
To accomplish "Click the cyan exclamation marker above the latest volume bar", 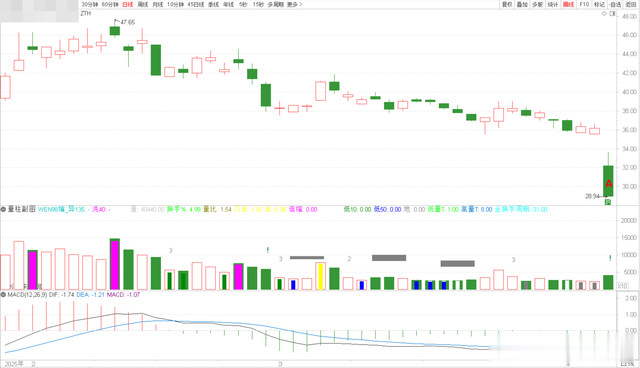I will (x=610, y=258).
